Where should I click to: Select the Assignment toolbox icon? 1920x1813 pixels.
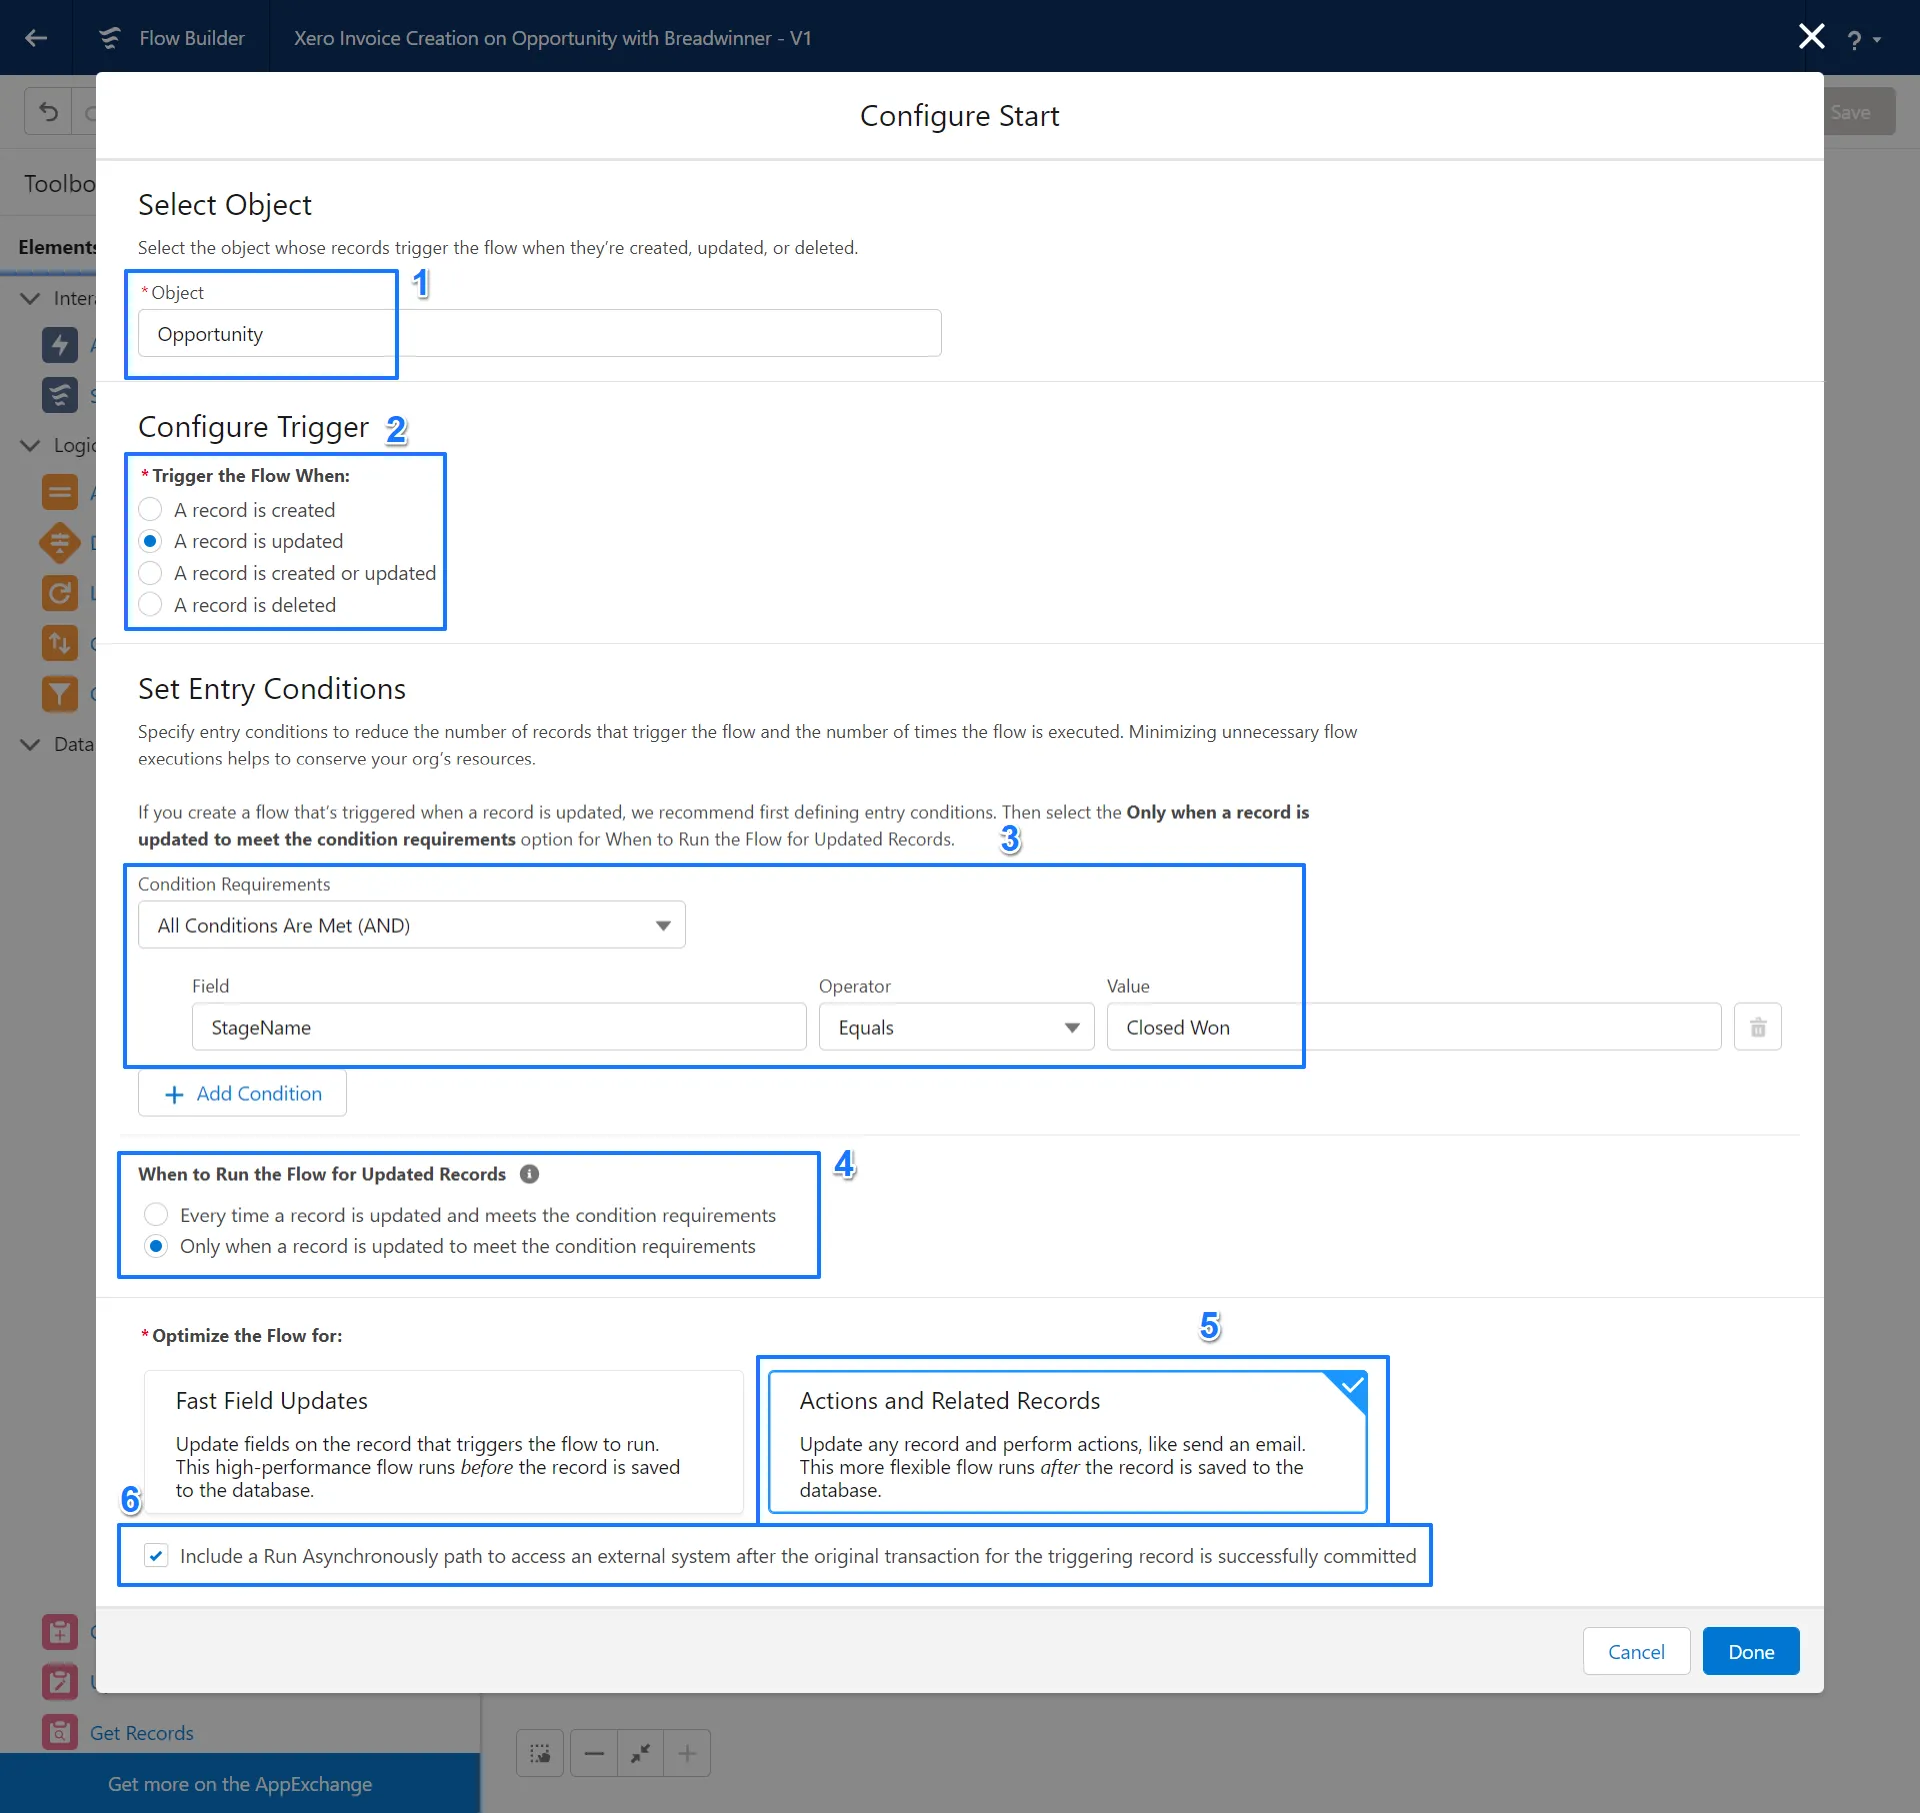[x=60, y=492]
